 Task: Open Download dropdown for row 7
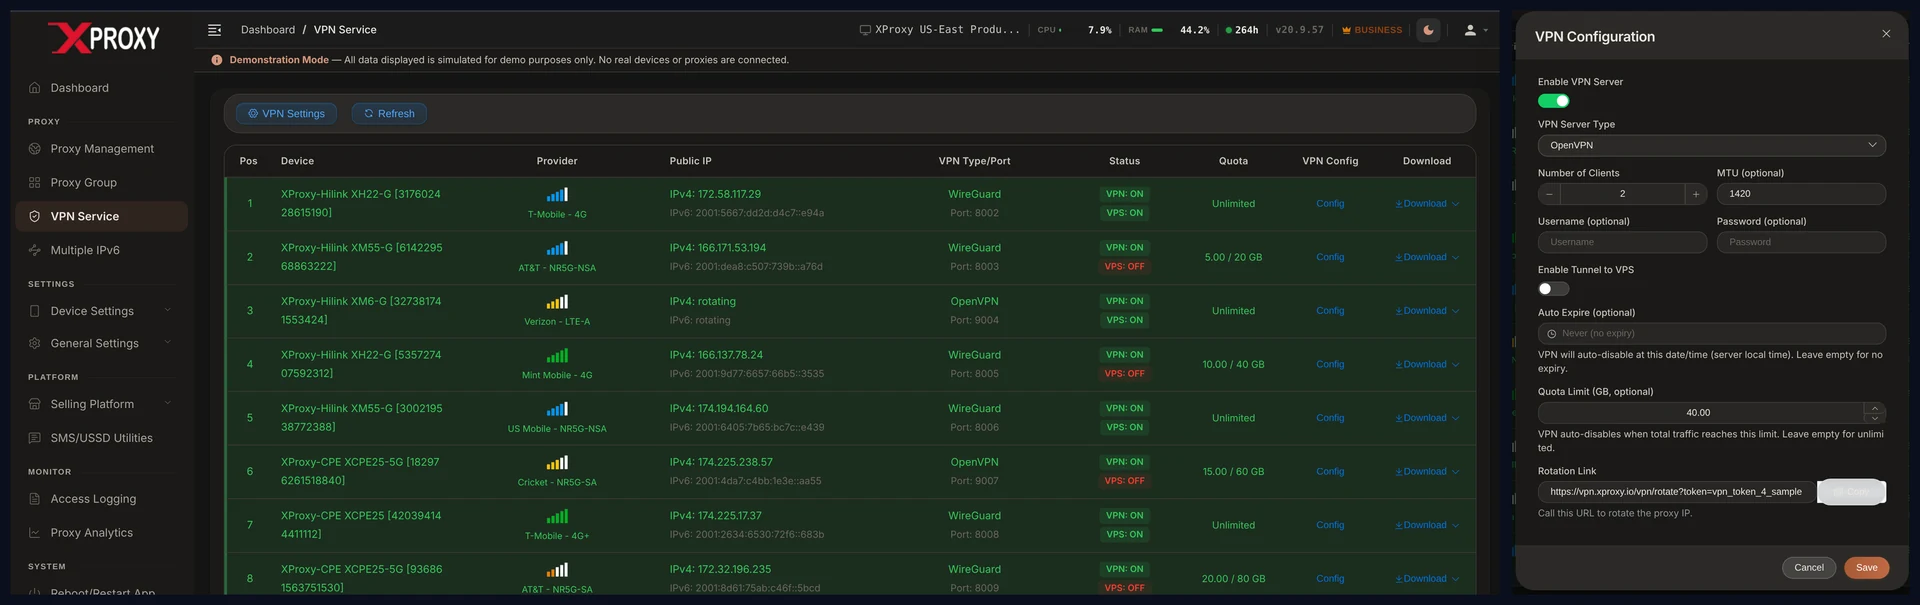pyautogui.click(x=1427, y=525)
